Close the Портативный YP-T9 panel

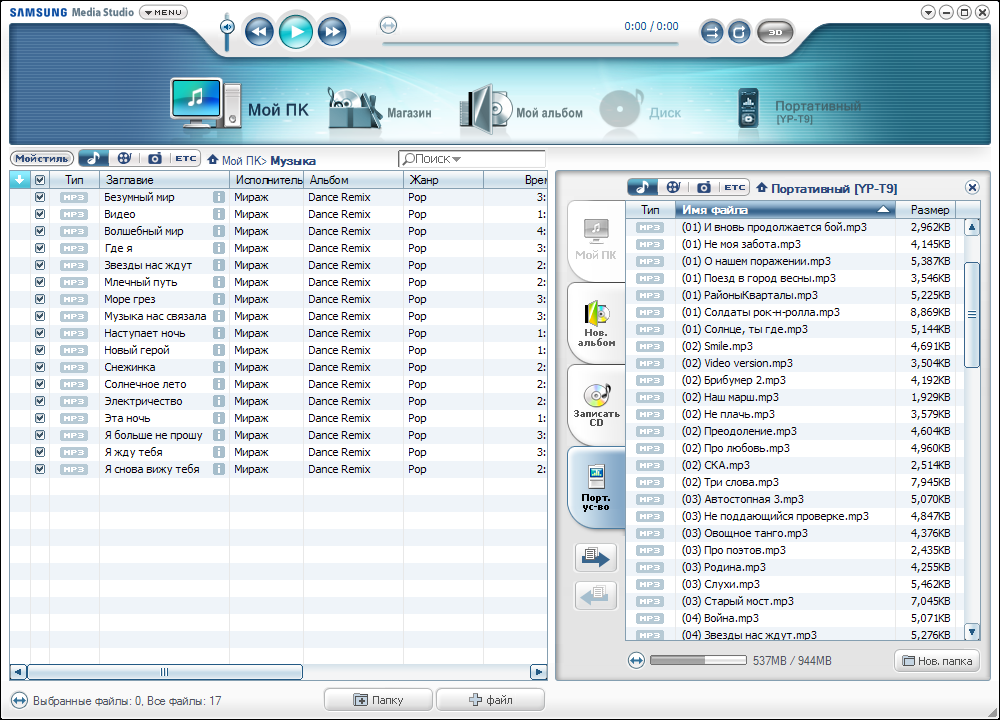(972, 187)
